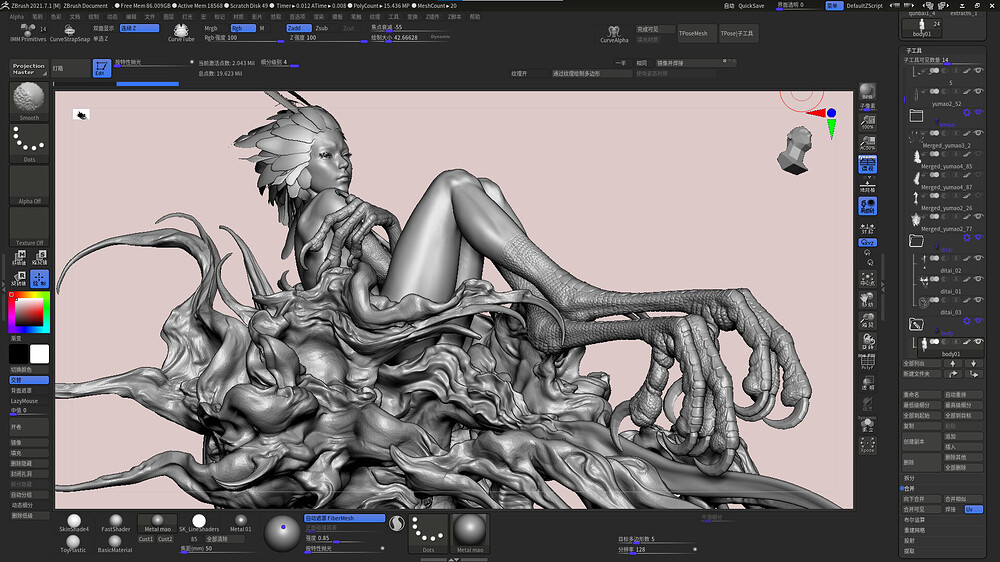Screen dimensions: 1000x562
Task: Collapse the ditai subtool folder
Action: pos(916,240)
